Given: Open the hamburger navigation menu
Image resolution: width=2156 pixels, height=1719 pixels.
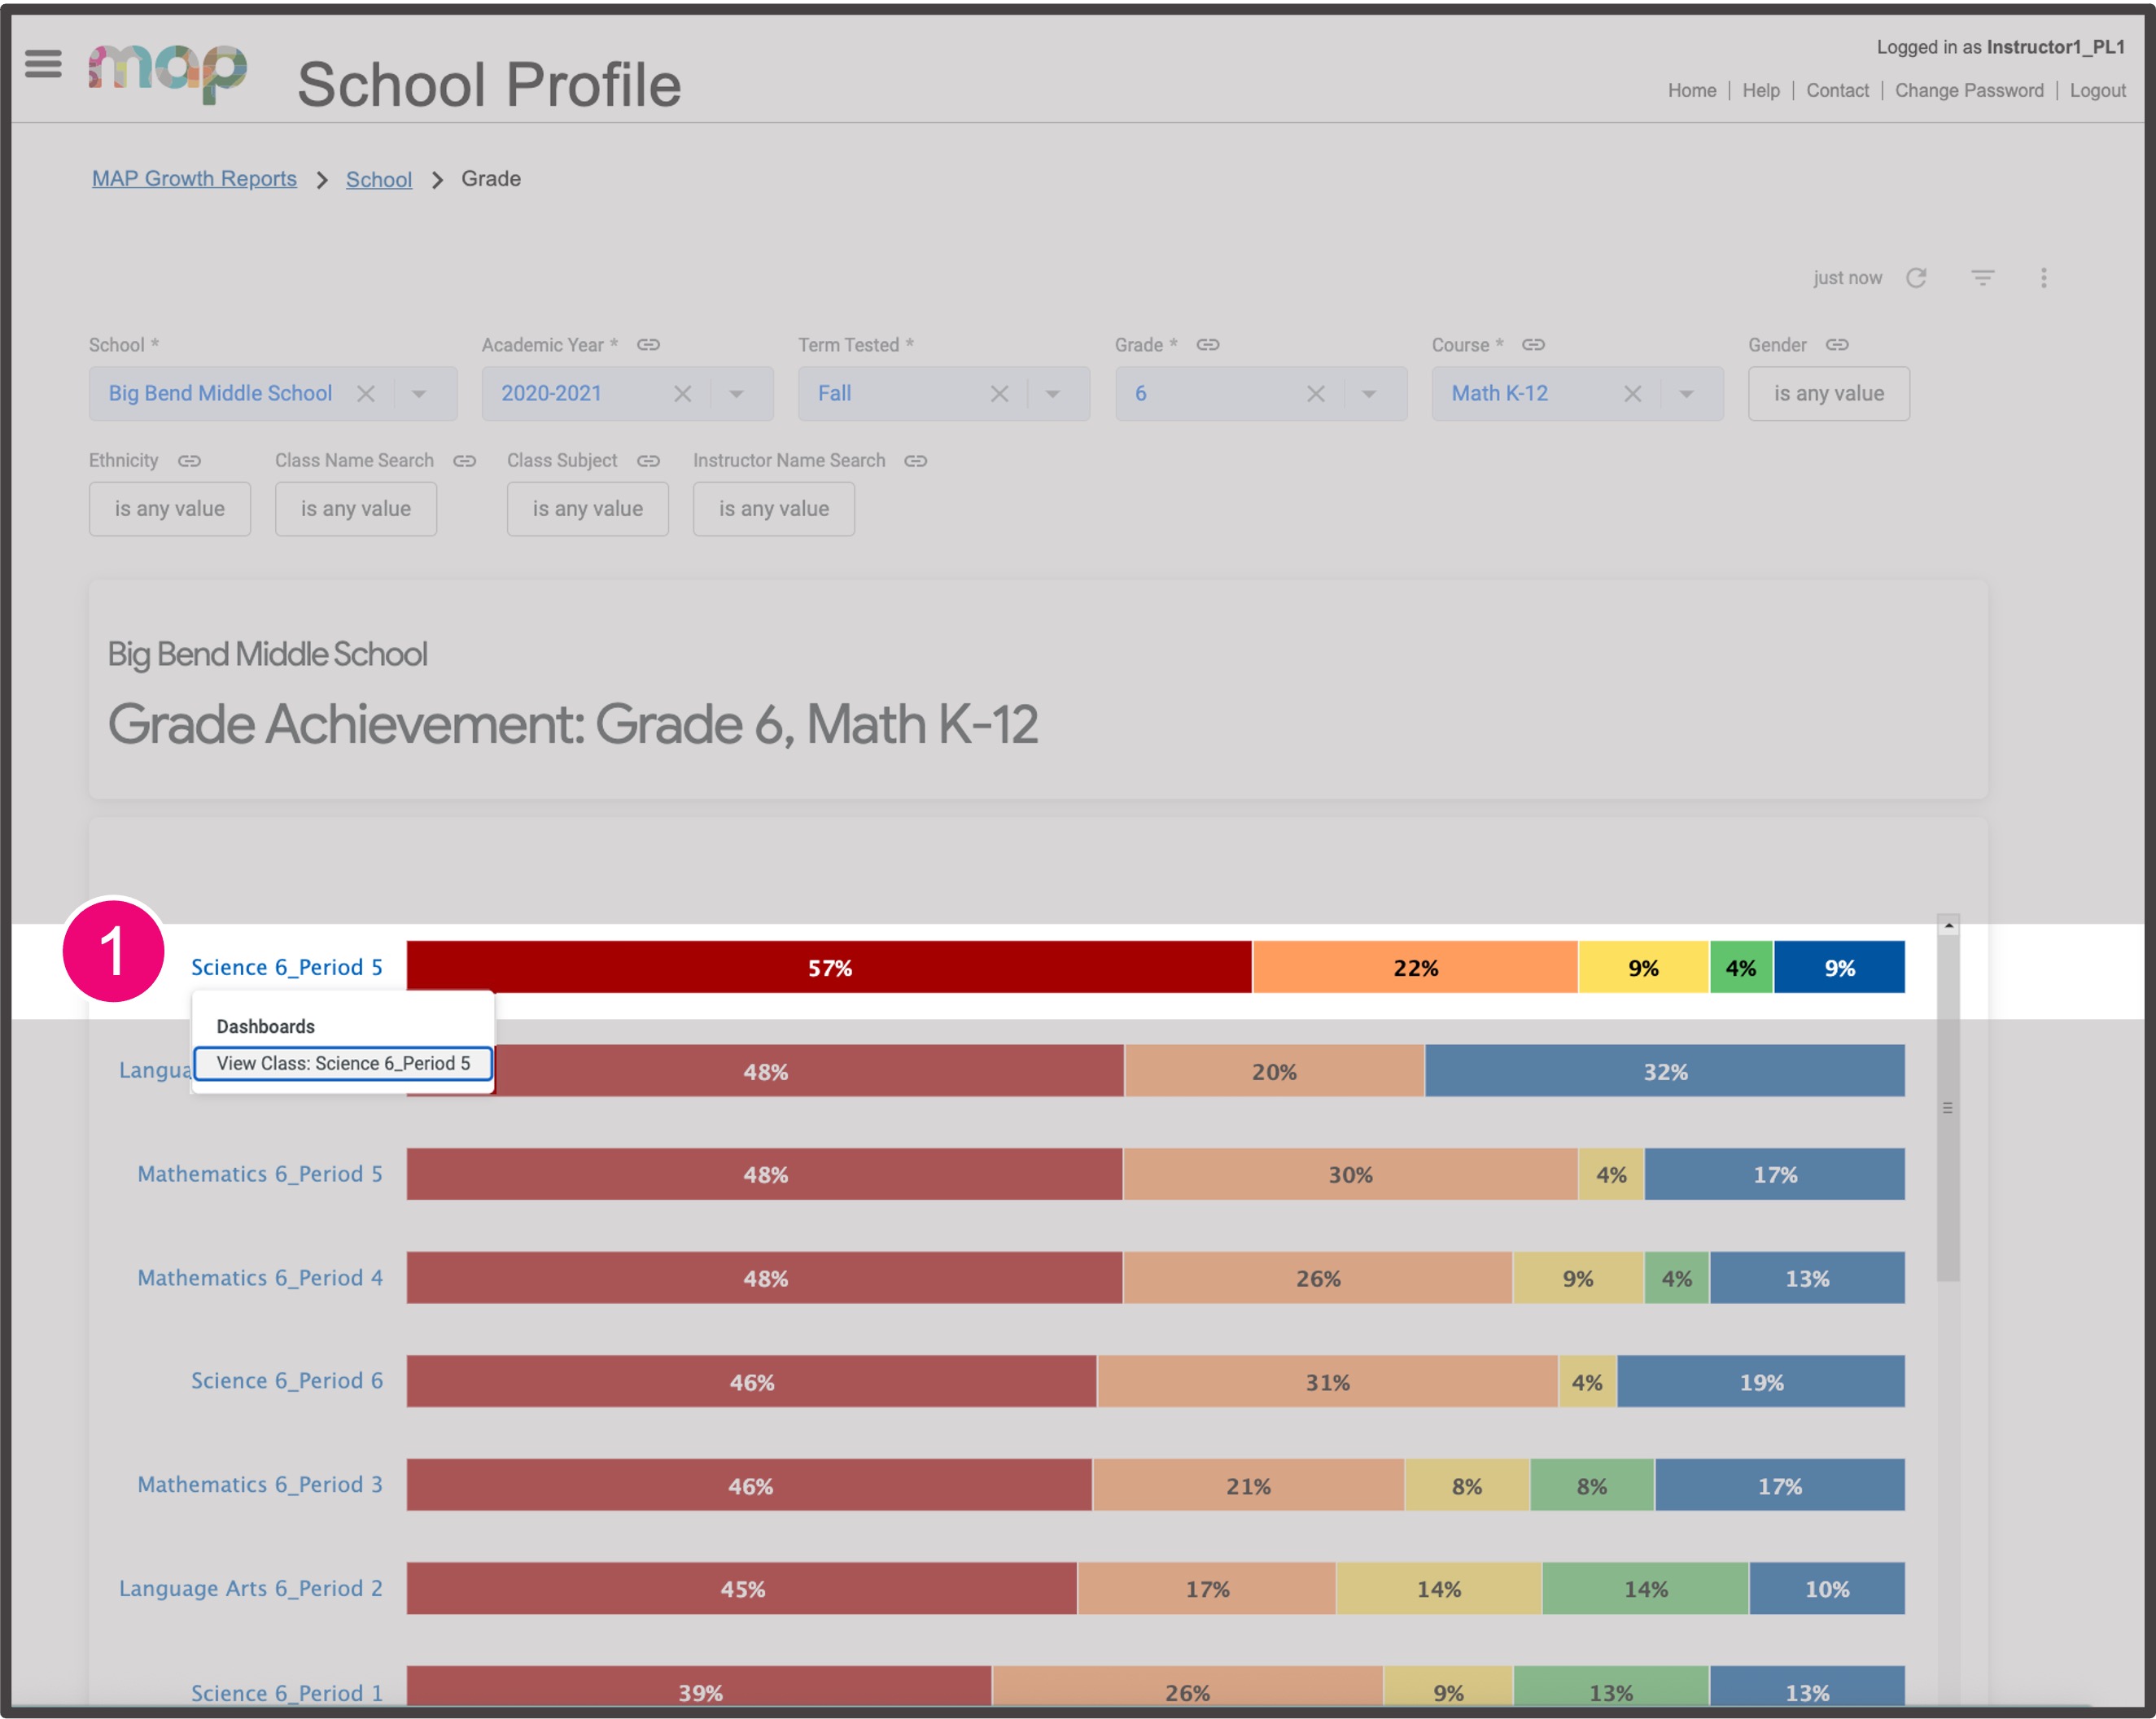Looking at the screenshot, I should 42,63.
